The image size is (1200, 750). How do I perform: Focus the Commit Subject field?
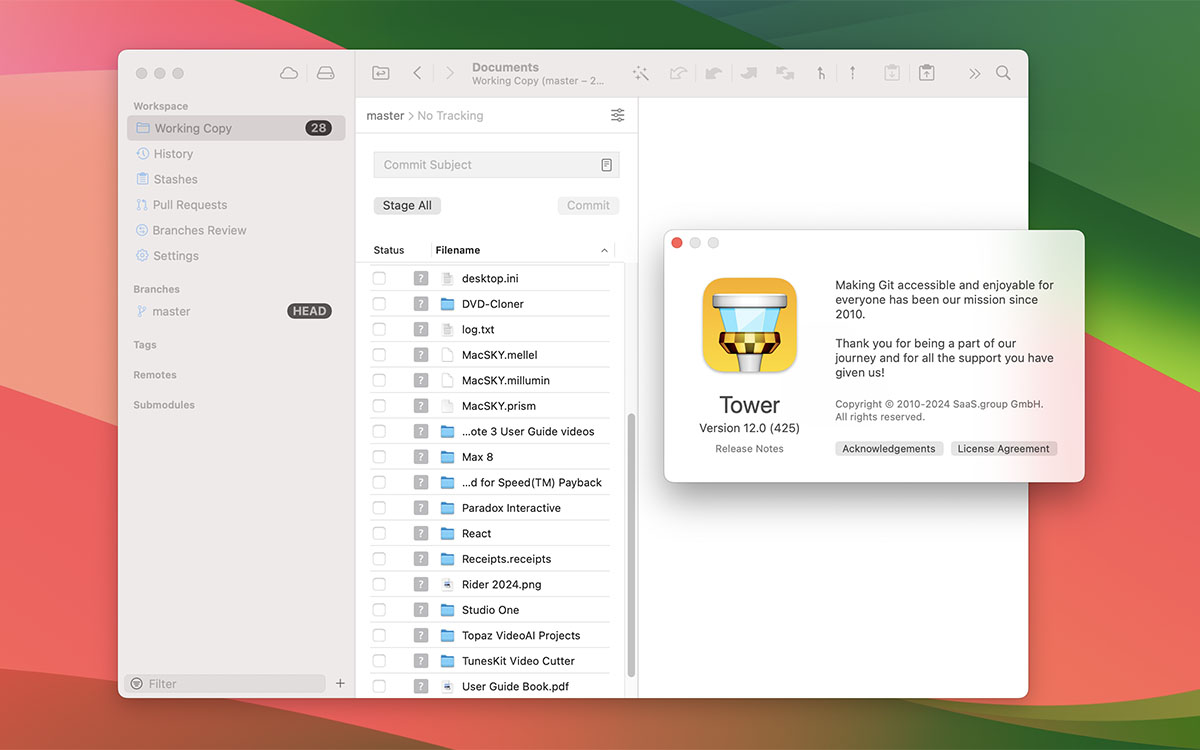click(x=496, y=165)
